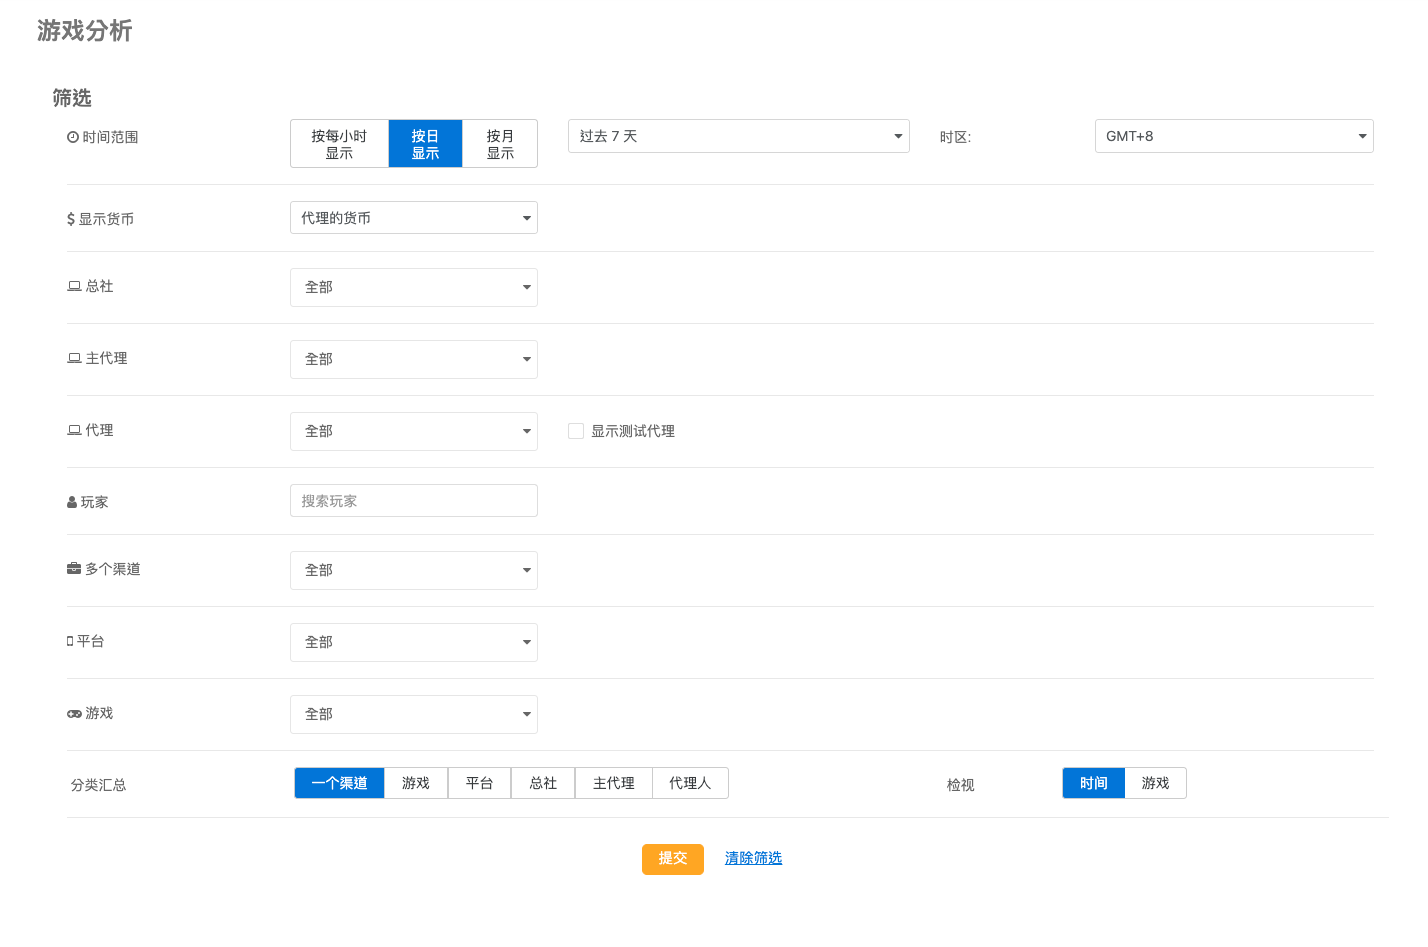The height and width of the screenshot is (947, 1428).
Task: Focus the 搜索玩家 input field
Action: 413,501
